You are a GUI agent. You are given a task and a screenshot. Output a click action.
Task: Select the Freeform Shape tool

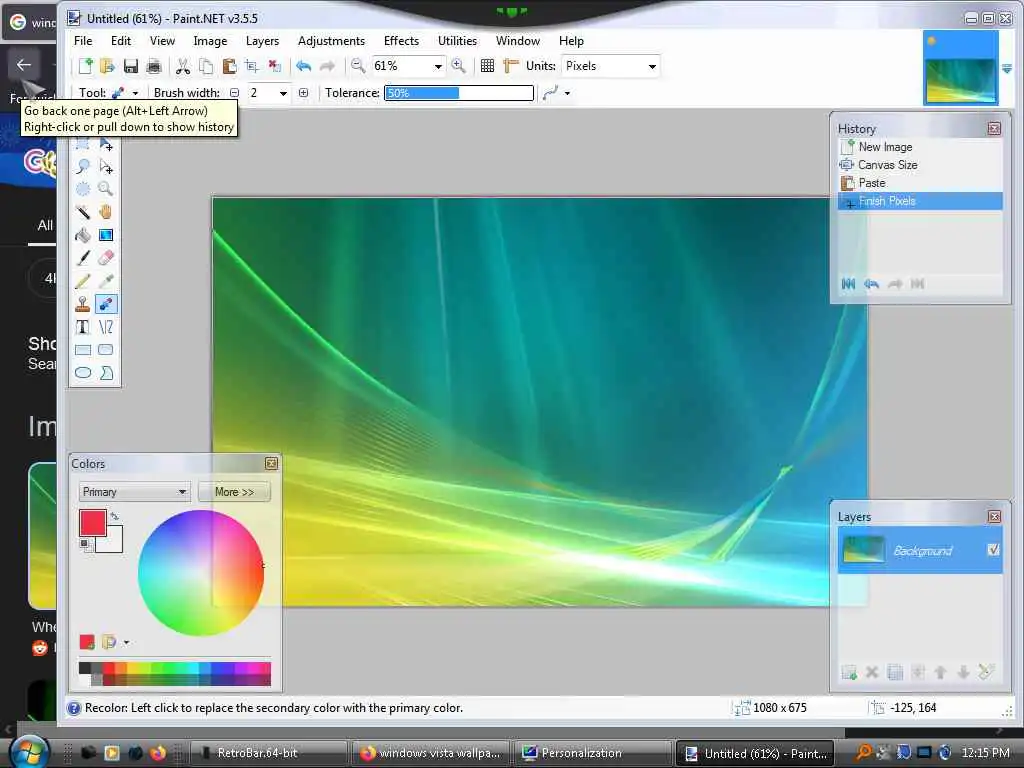[106, 373]
